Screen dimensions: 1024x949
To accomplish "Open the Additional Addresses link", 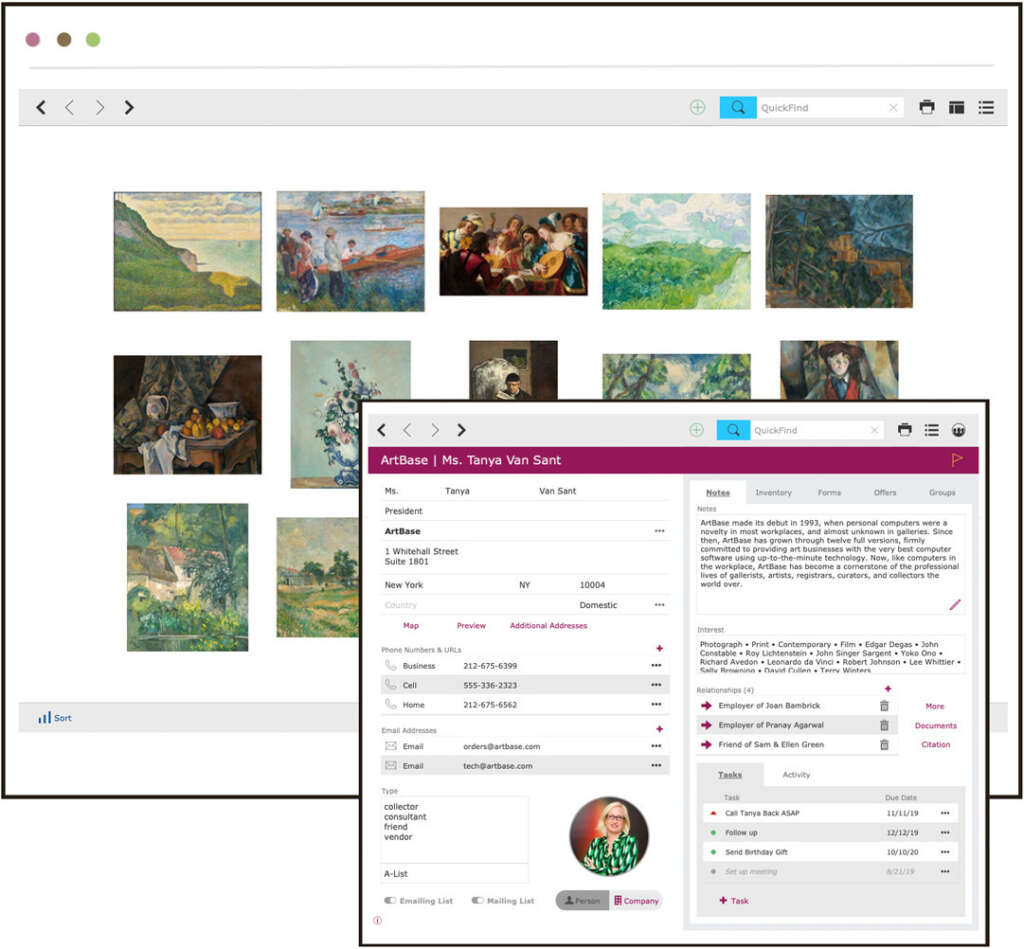I will point(549,626).
